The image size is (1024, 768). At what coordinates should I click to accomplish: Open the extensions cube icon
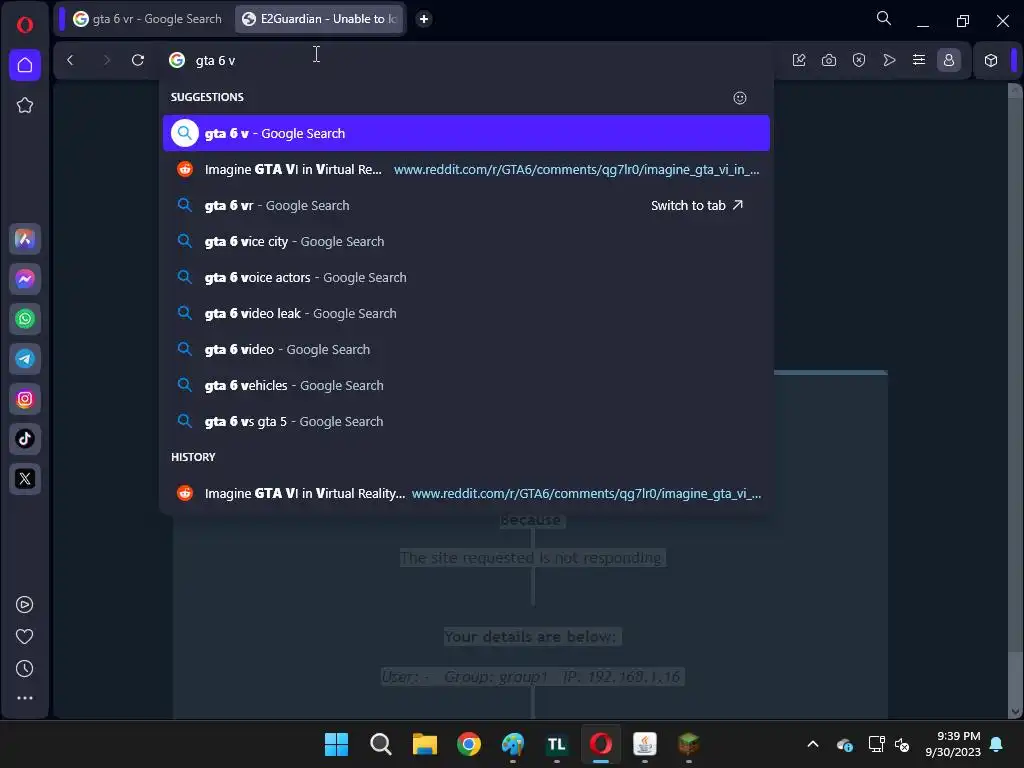click(x=991, y=60)
